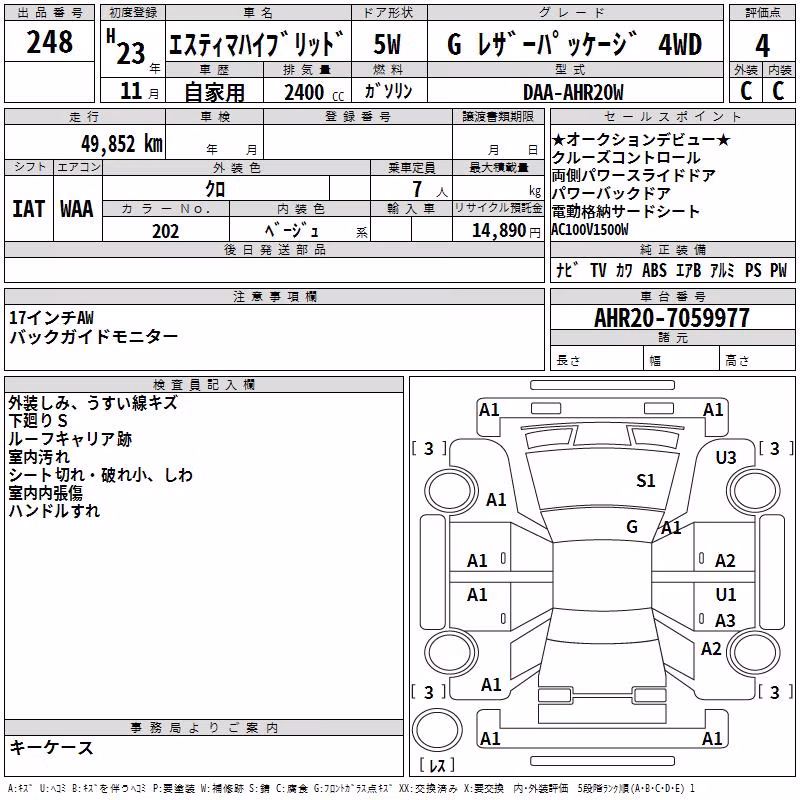This screenshot has width=800, height=800.
Task: Select the パワーバックドア line
Action: [611, 193]
